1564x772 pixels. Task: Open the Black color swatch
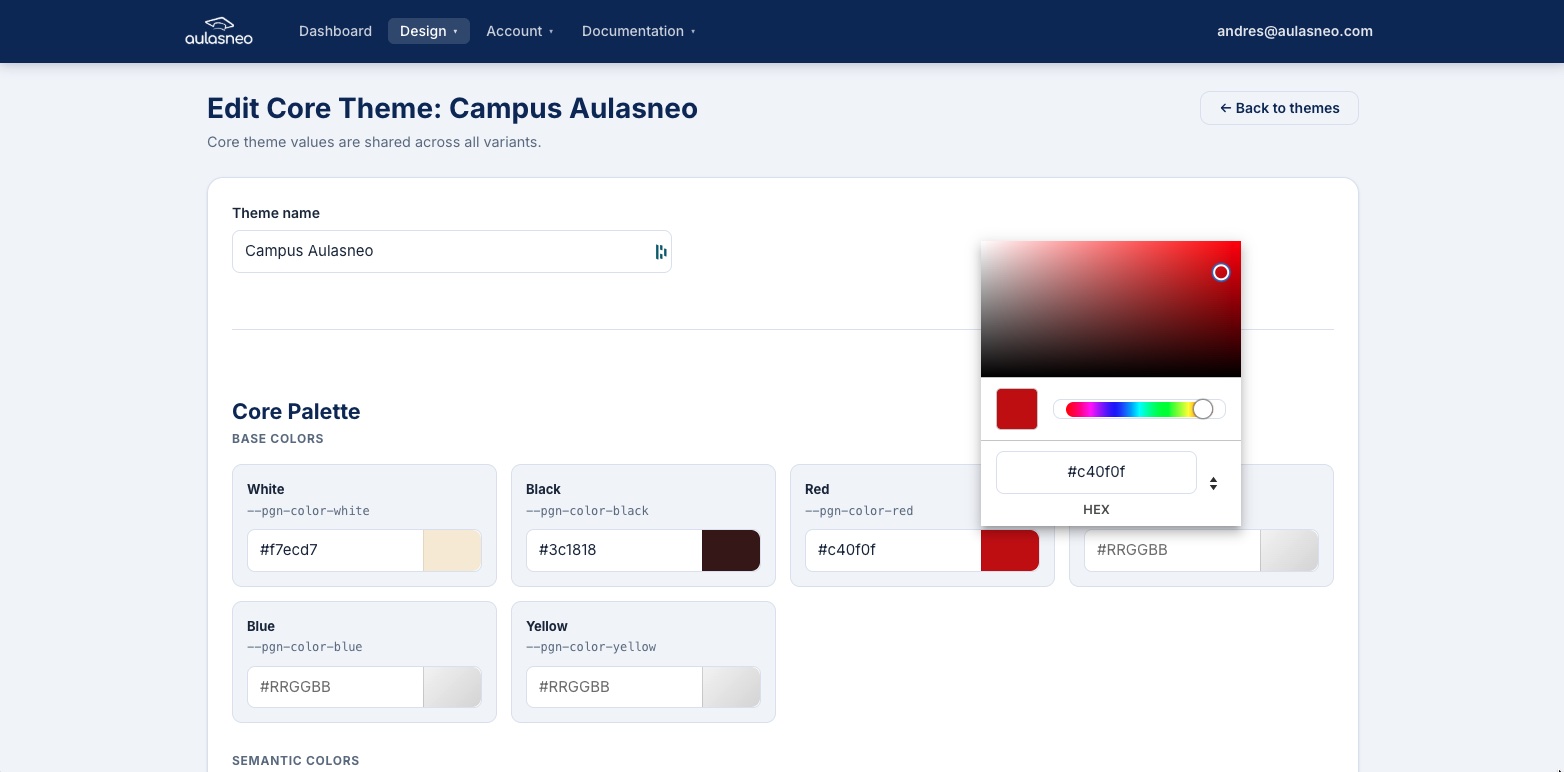(731, 550)
